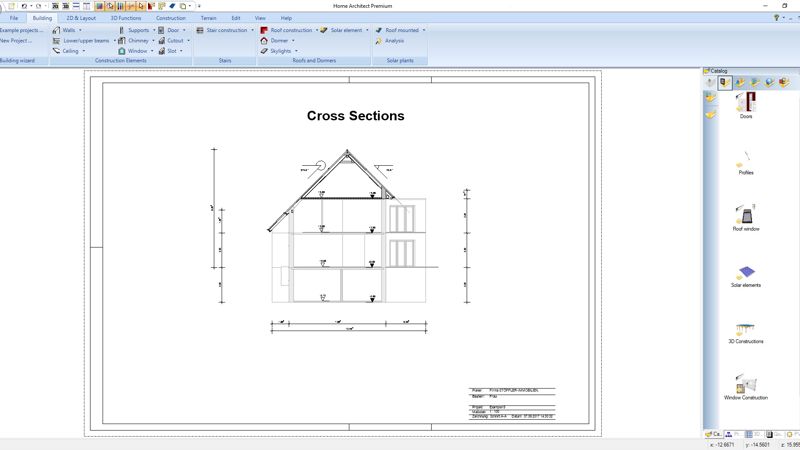
Task: Expand the Supports dropdown arrow
Action: (154, 30)
